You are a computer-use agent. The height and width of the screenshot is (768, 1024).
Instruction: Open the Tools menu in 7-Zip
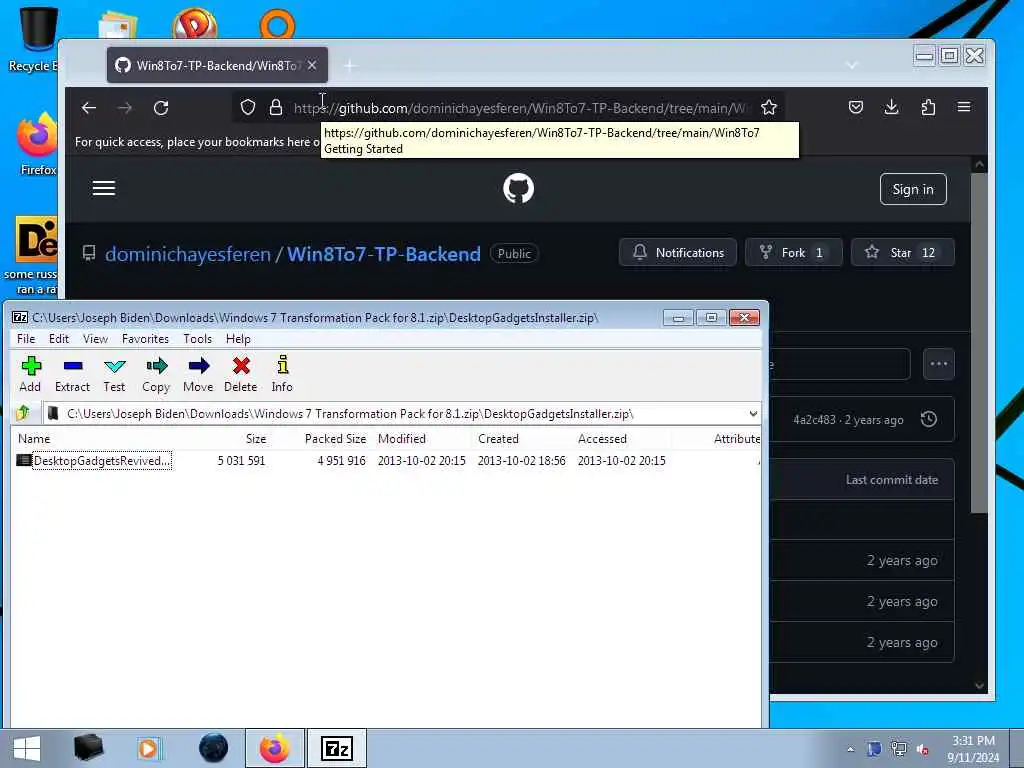coord(197,339)
